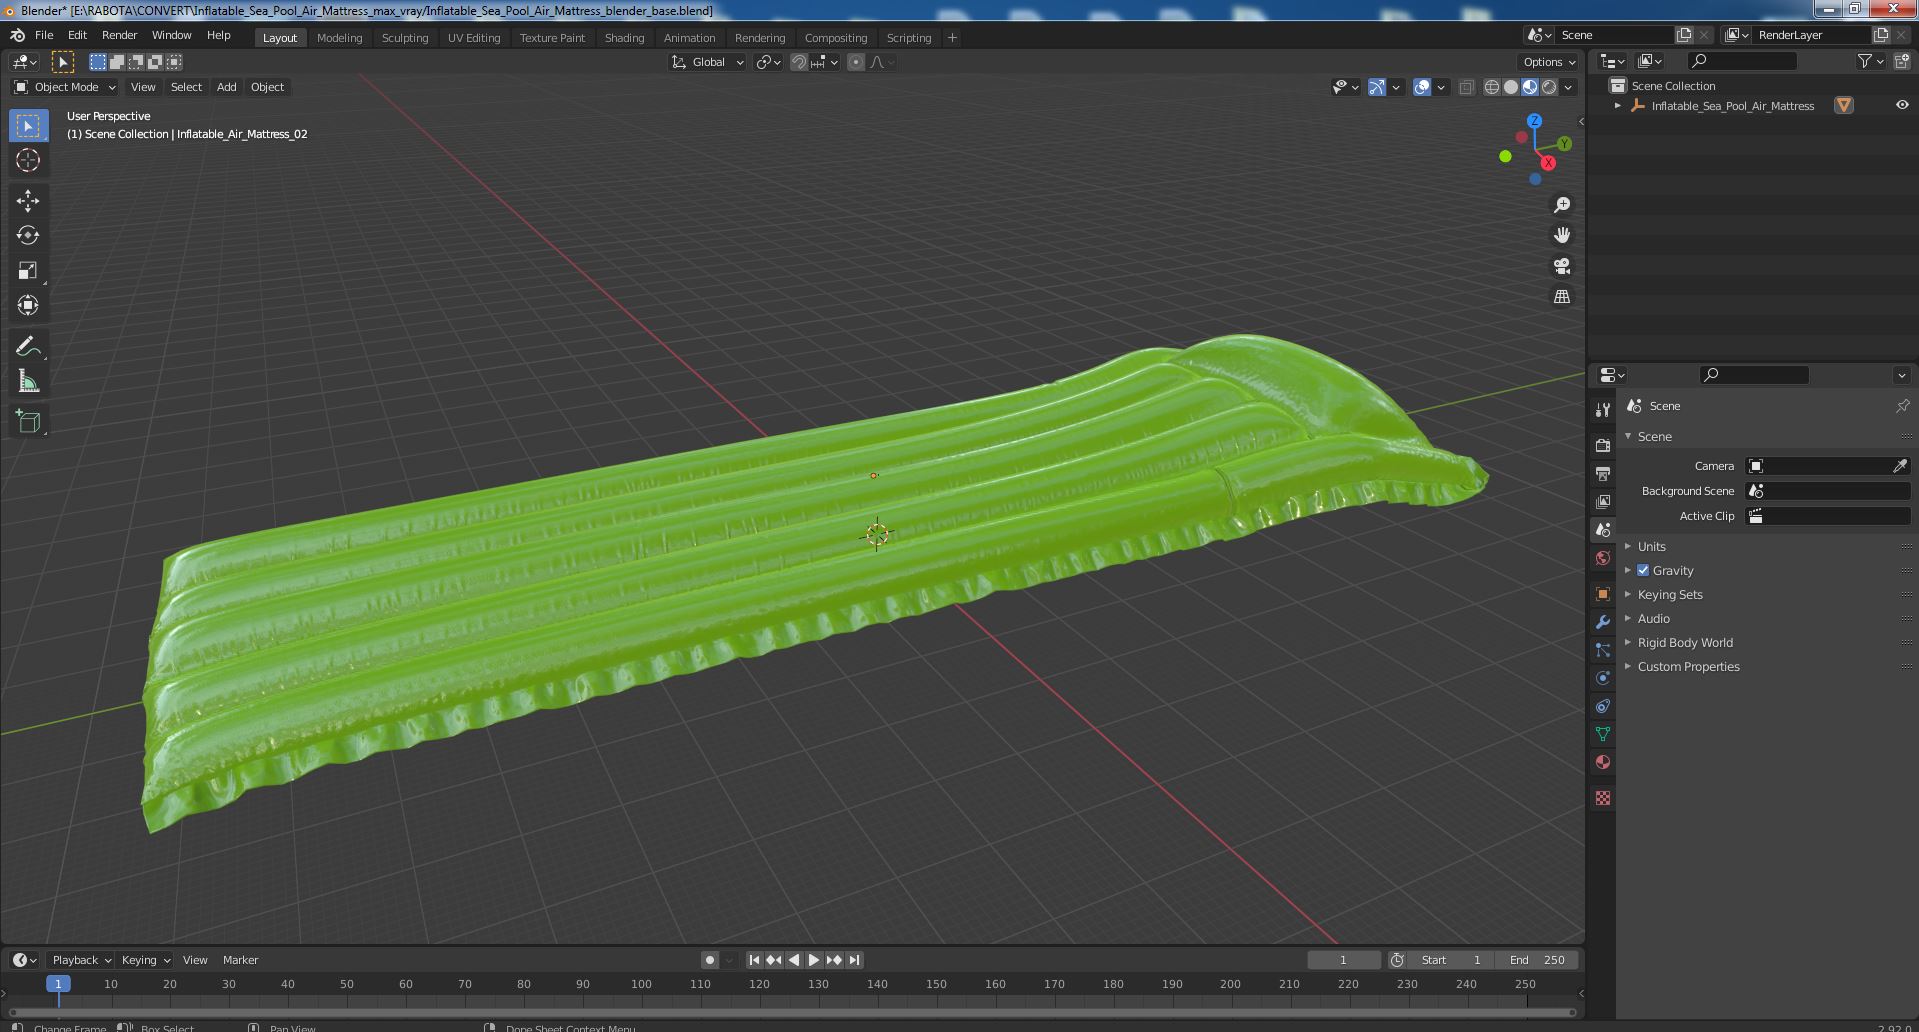Hide Inflatable_Sea_Pool_Air_Mattress with eye icon
The image size is (1919, 1032).
click(1902, 105)
